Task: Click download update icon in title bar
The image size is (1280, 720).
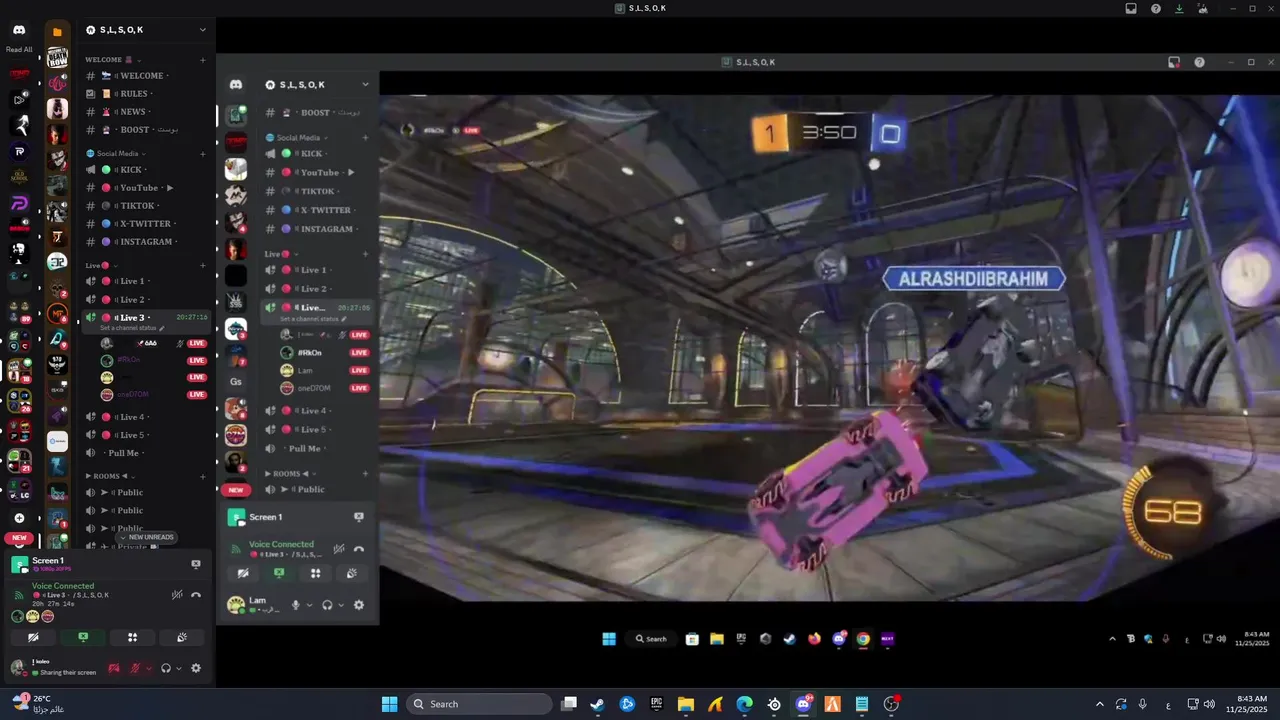Action: (1180, 8)
